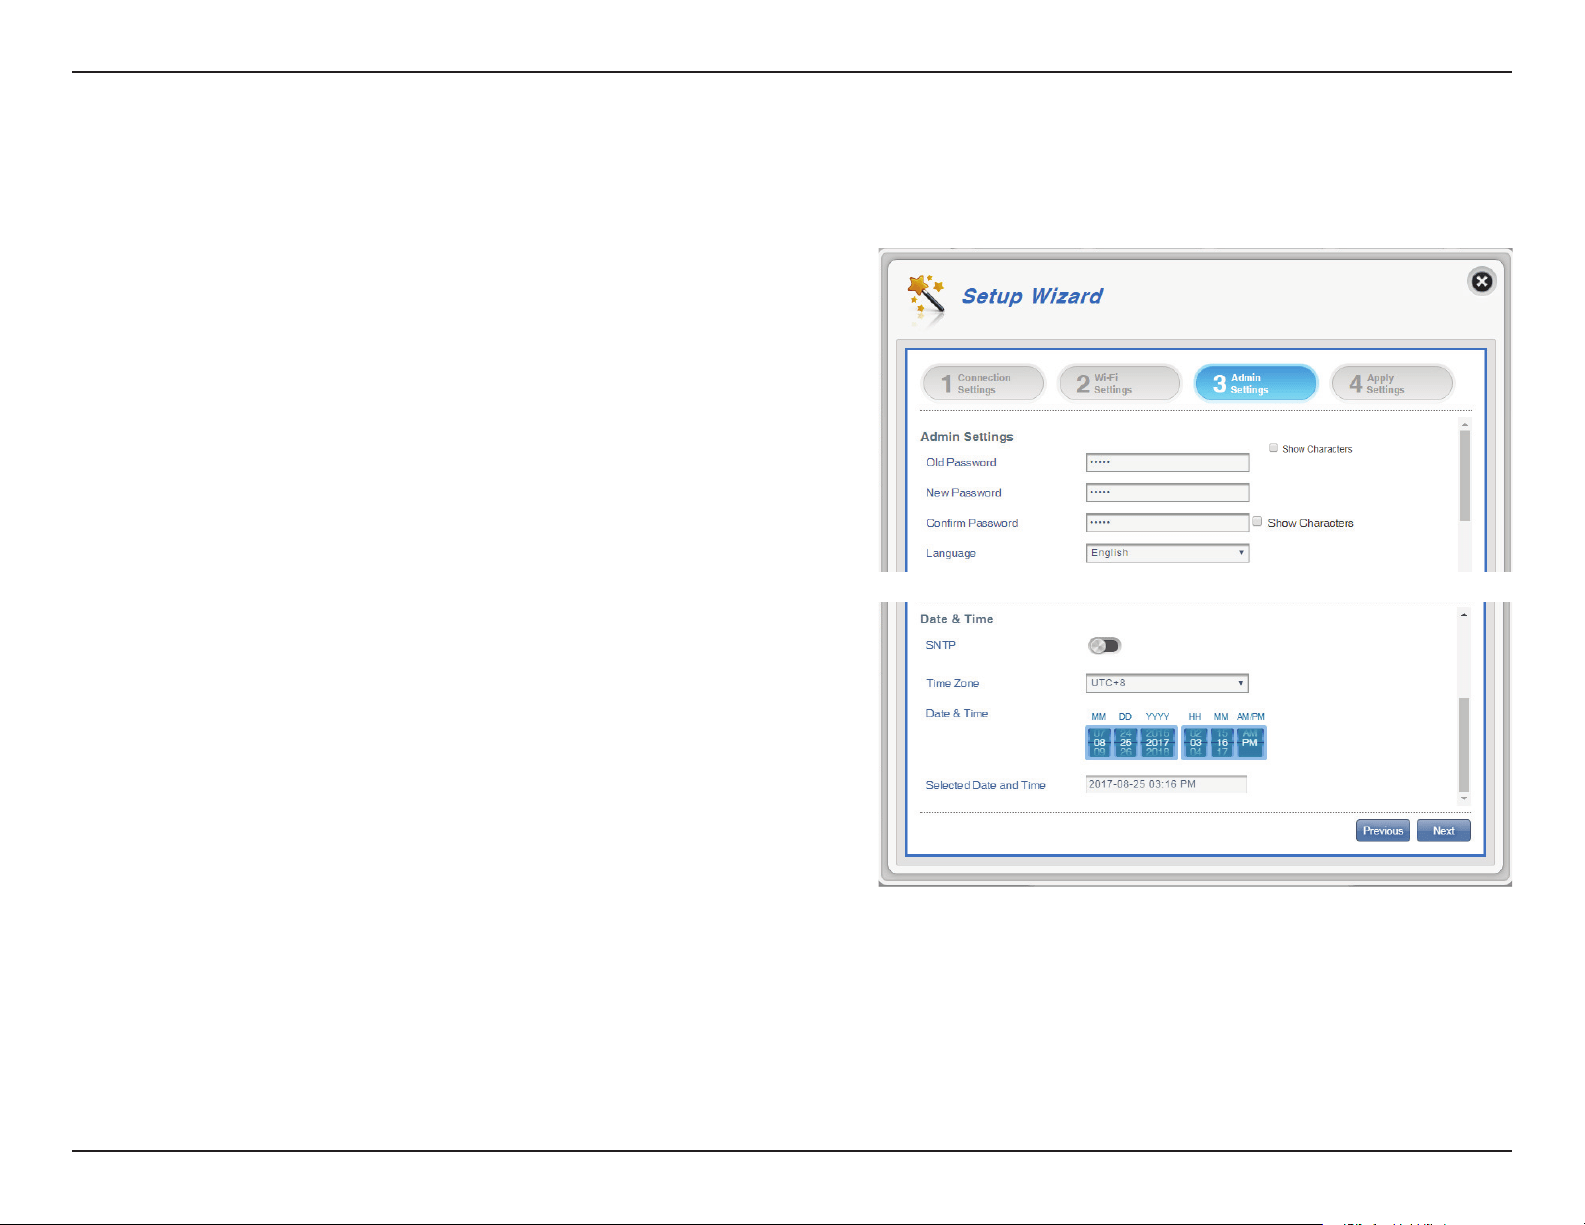Jump to step 4 Apply Settings
Screen dimensions: 1585x1225
(1392, 383)
